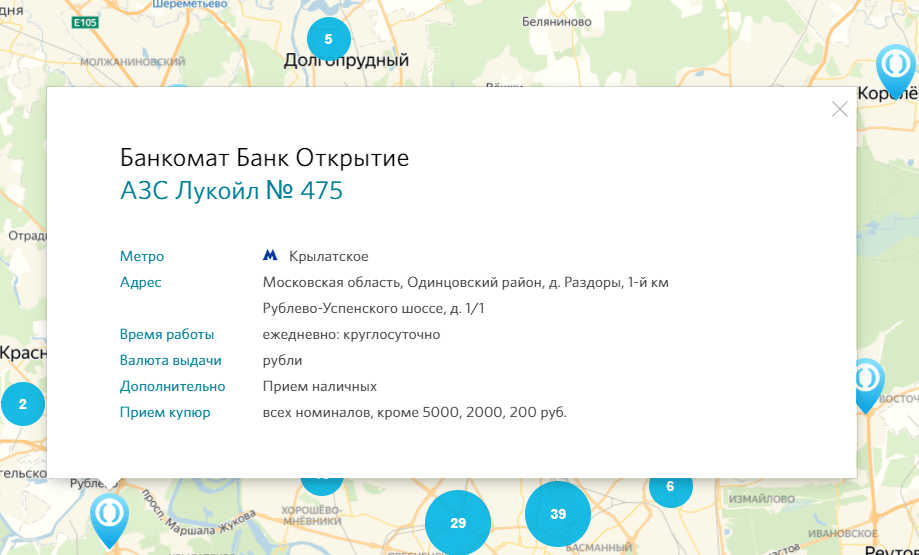
Task: Click the 'Прием купюр' field label
Action: click(165, 413)
